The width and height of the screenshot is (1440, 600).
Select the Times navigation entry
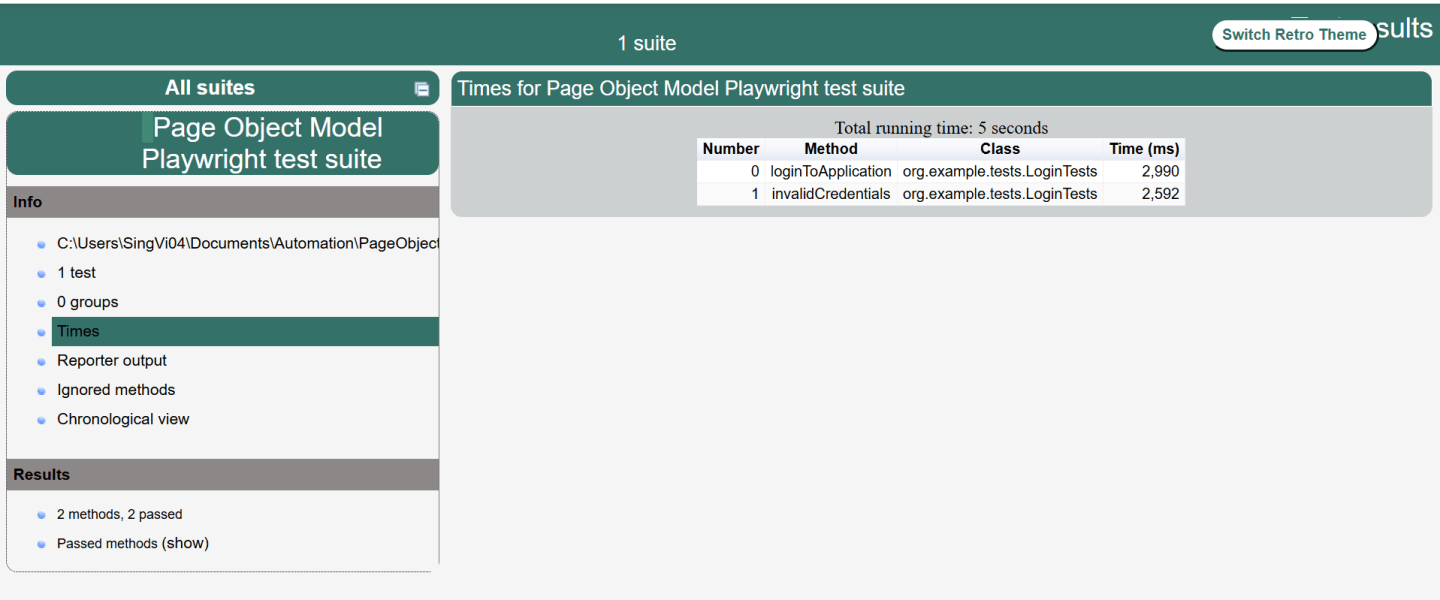[77, 331]
